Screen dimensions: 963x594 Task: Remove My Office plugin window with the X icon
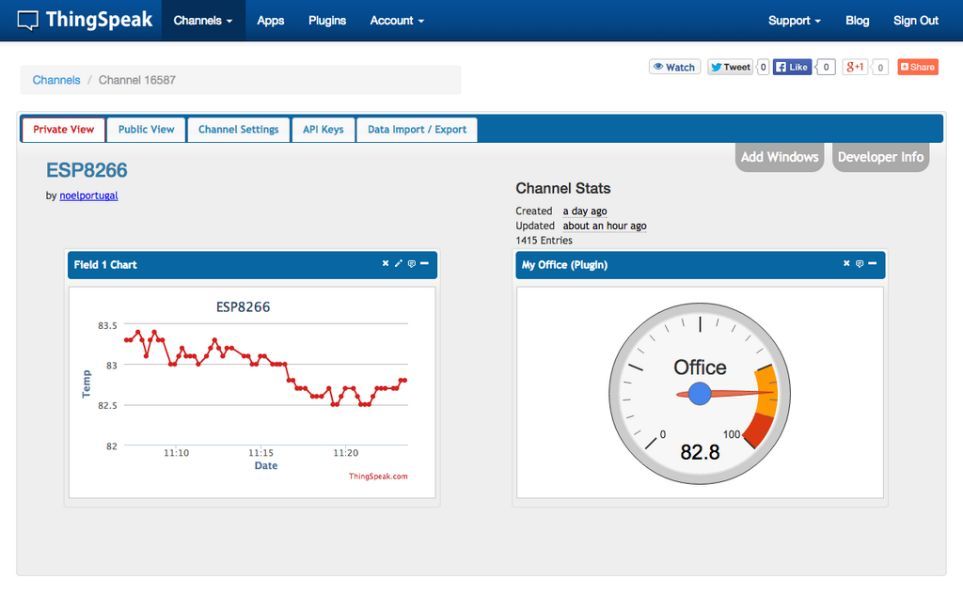click(x=846, y=263)
